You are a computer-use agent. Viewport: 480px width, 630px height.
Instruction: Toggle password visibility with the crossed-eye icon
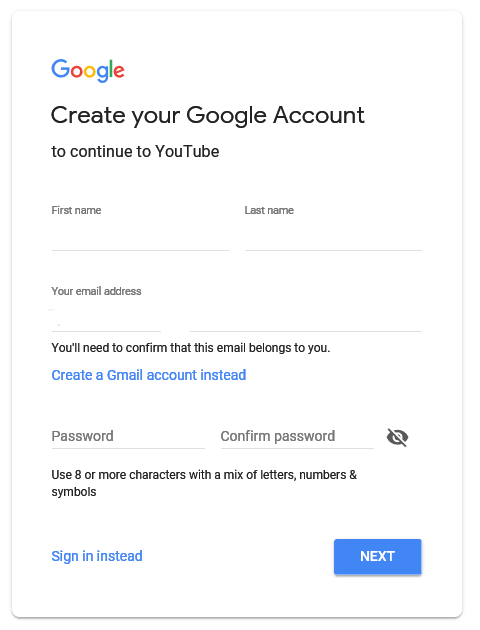pos(397,437)
